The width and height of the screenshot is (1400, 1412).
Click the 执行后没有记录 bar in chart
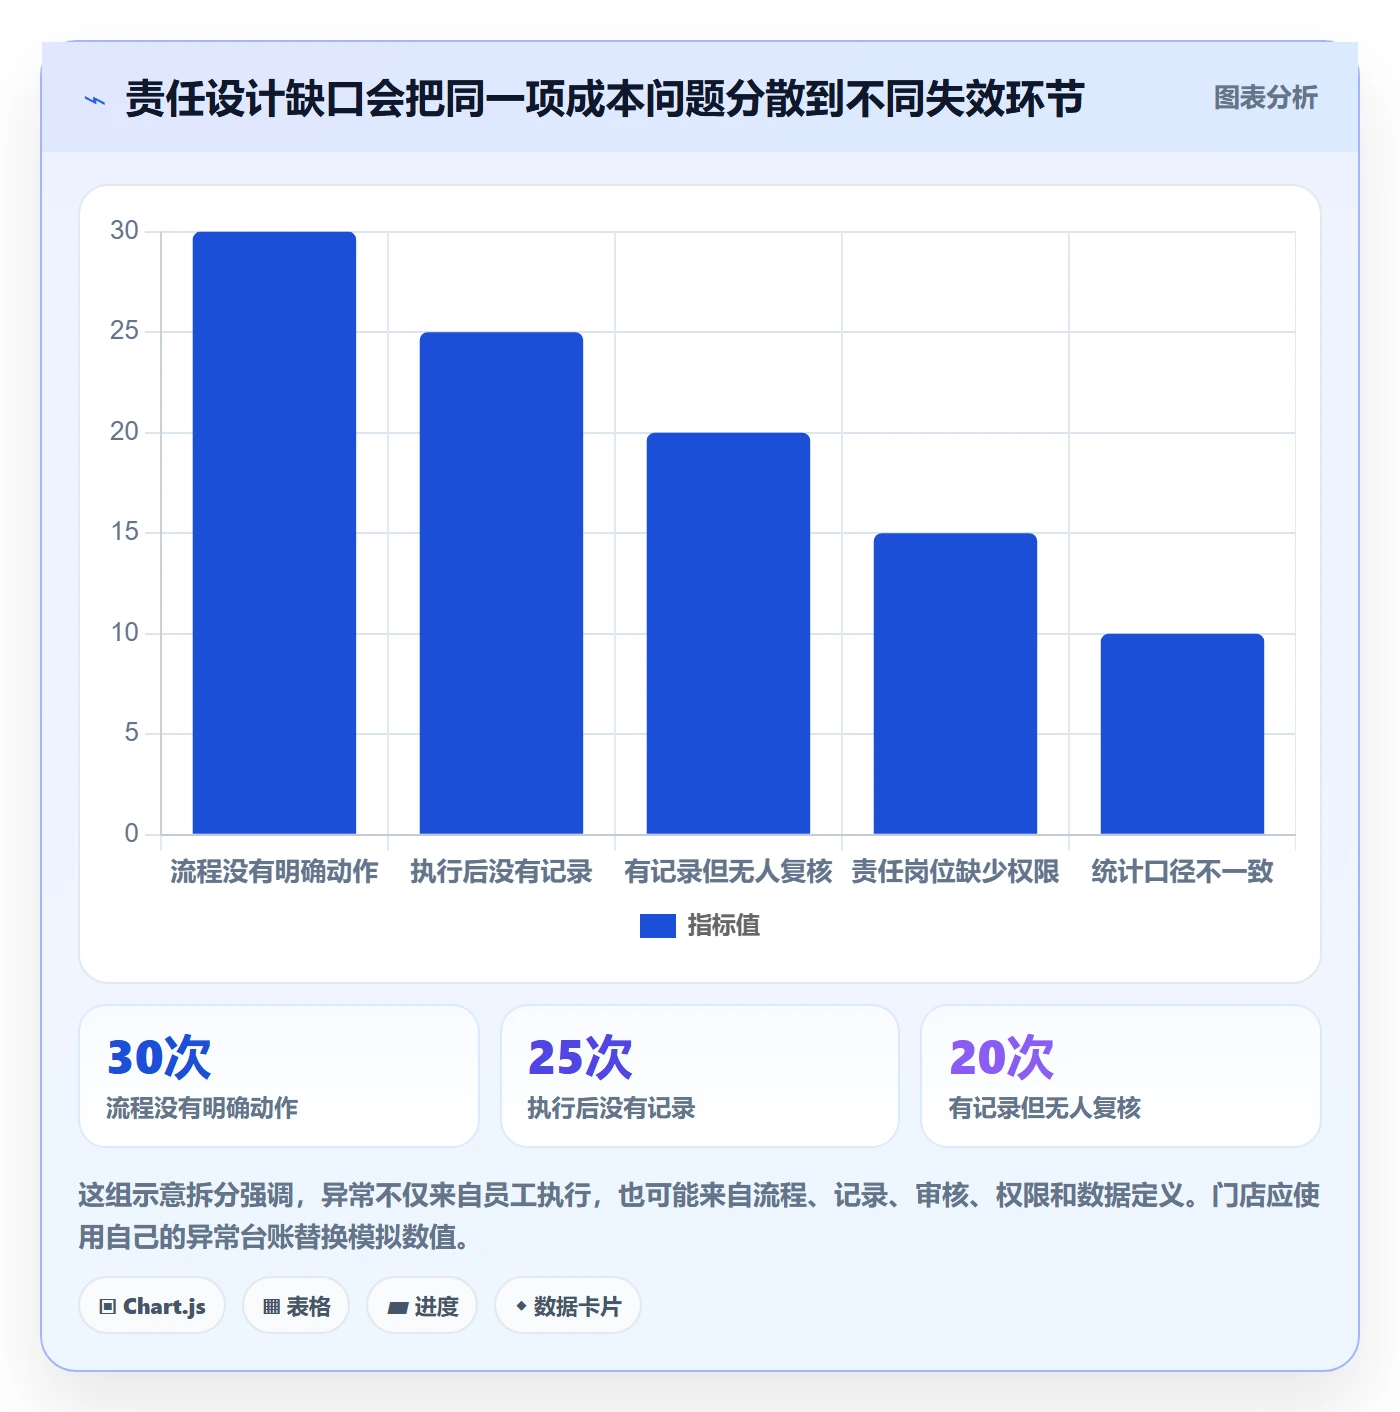point(501,583)
